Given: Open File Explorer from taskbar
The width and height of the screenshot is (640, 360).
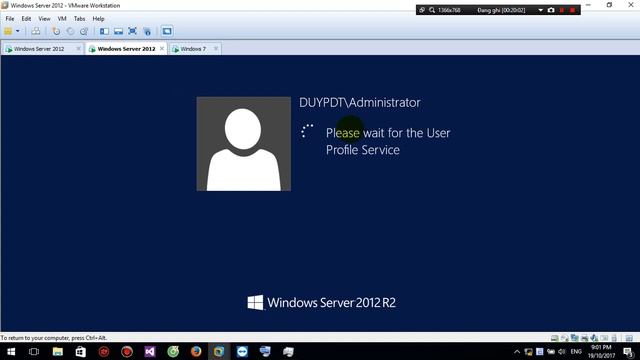Looking at the screenshot, I should click(x=58, y=351).
